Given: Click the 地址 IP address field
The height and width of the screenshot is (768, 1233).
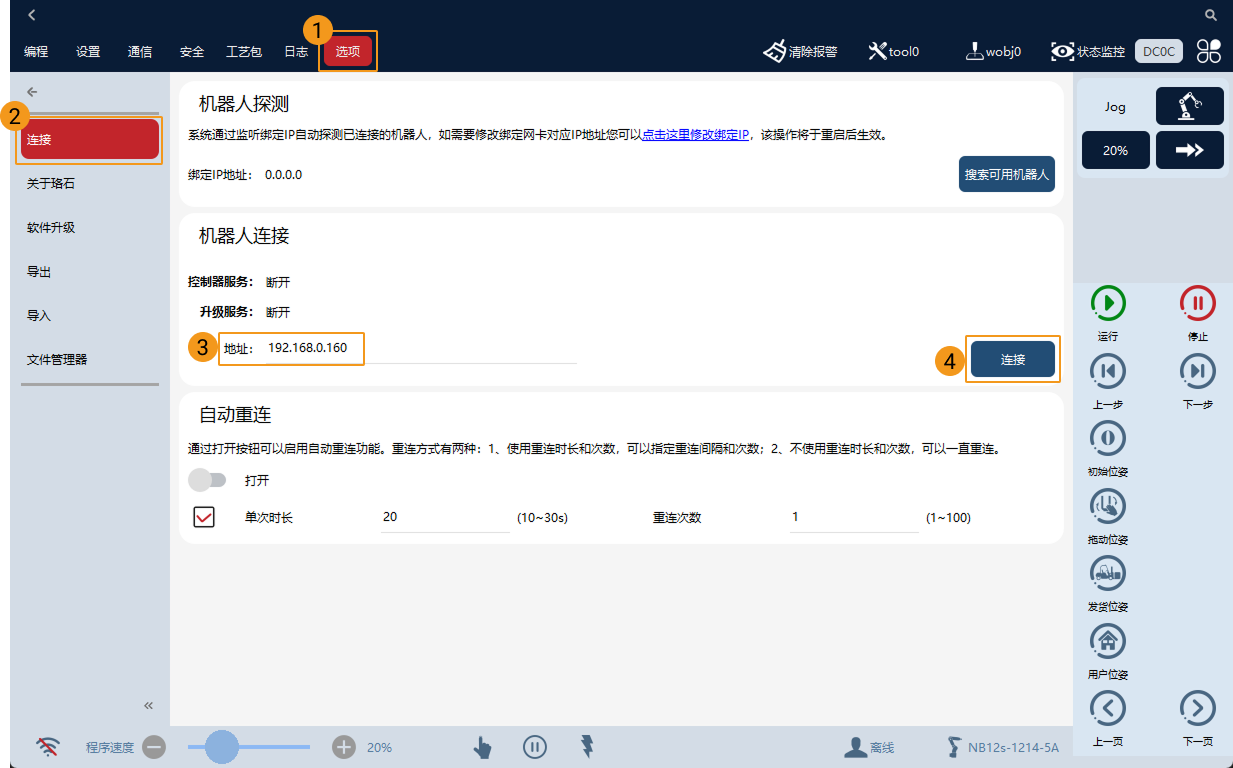Looking at the screenshot, I should pyautogui.click(x=420, y=348).
